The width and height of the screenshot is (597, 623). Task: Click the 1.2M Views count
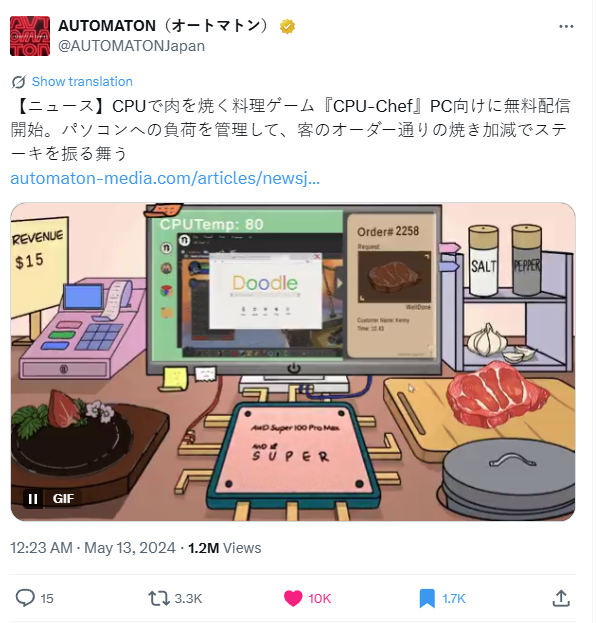224,548
